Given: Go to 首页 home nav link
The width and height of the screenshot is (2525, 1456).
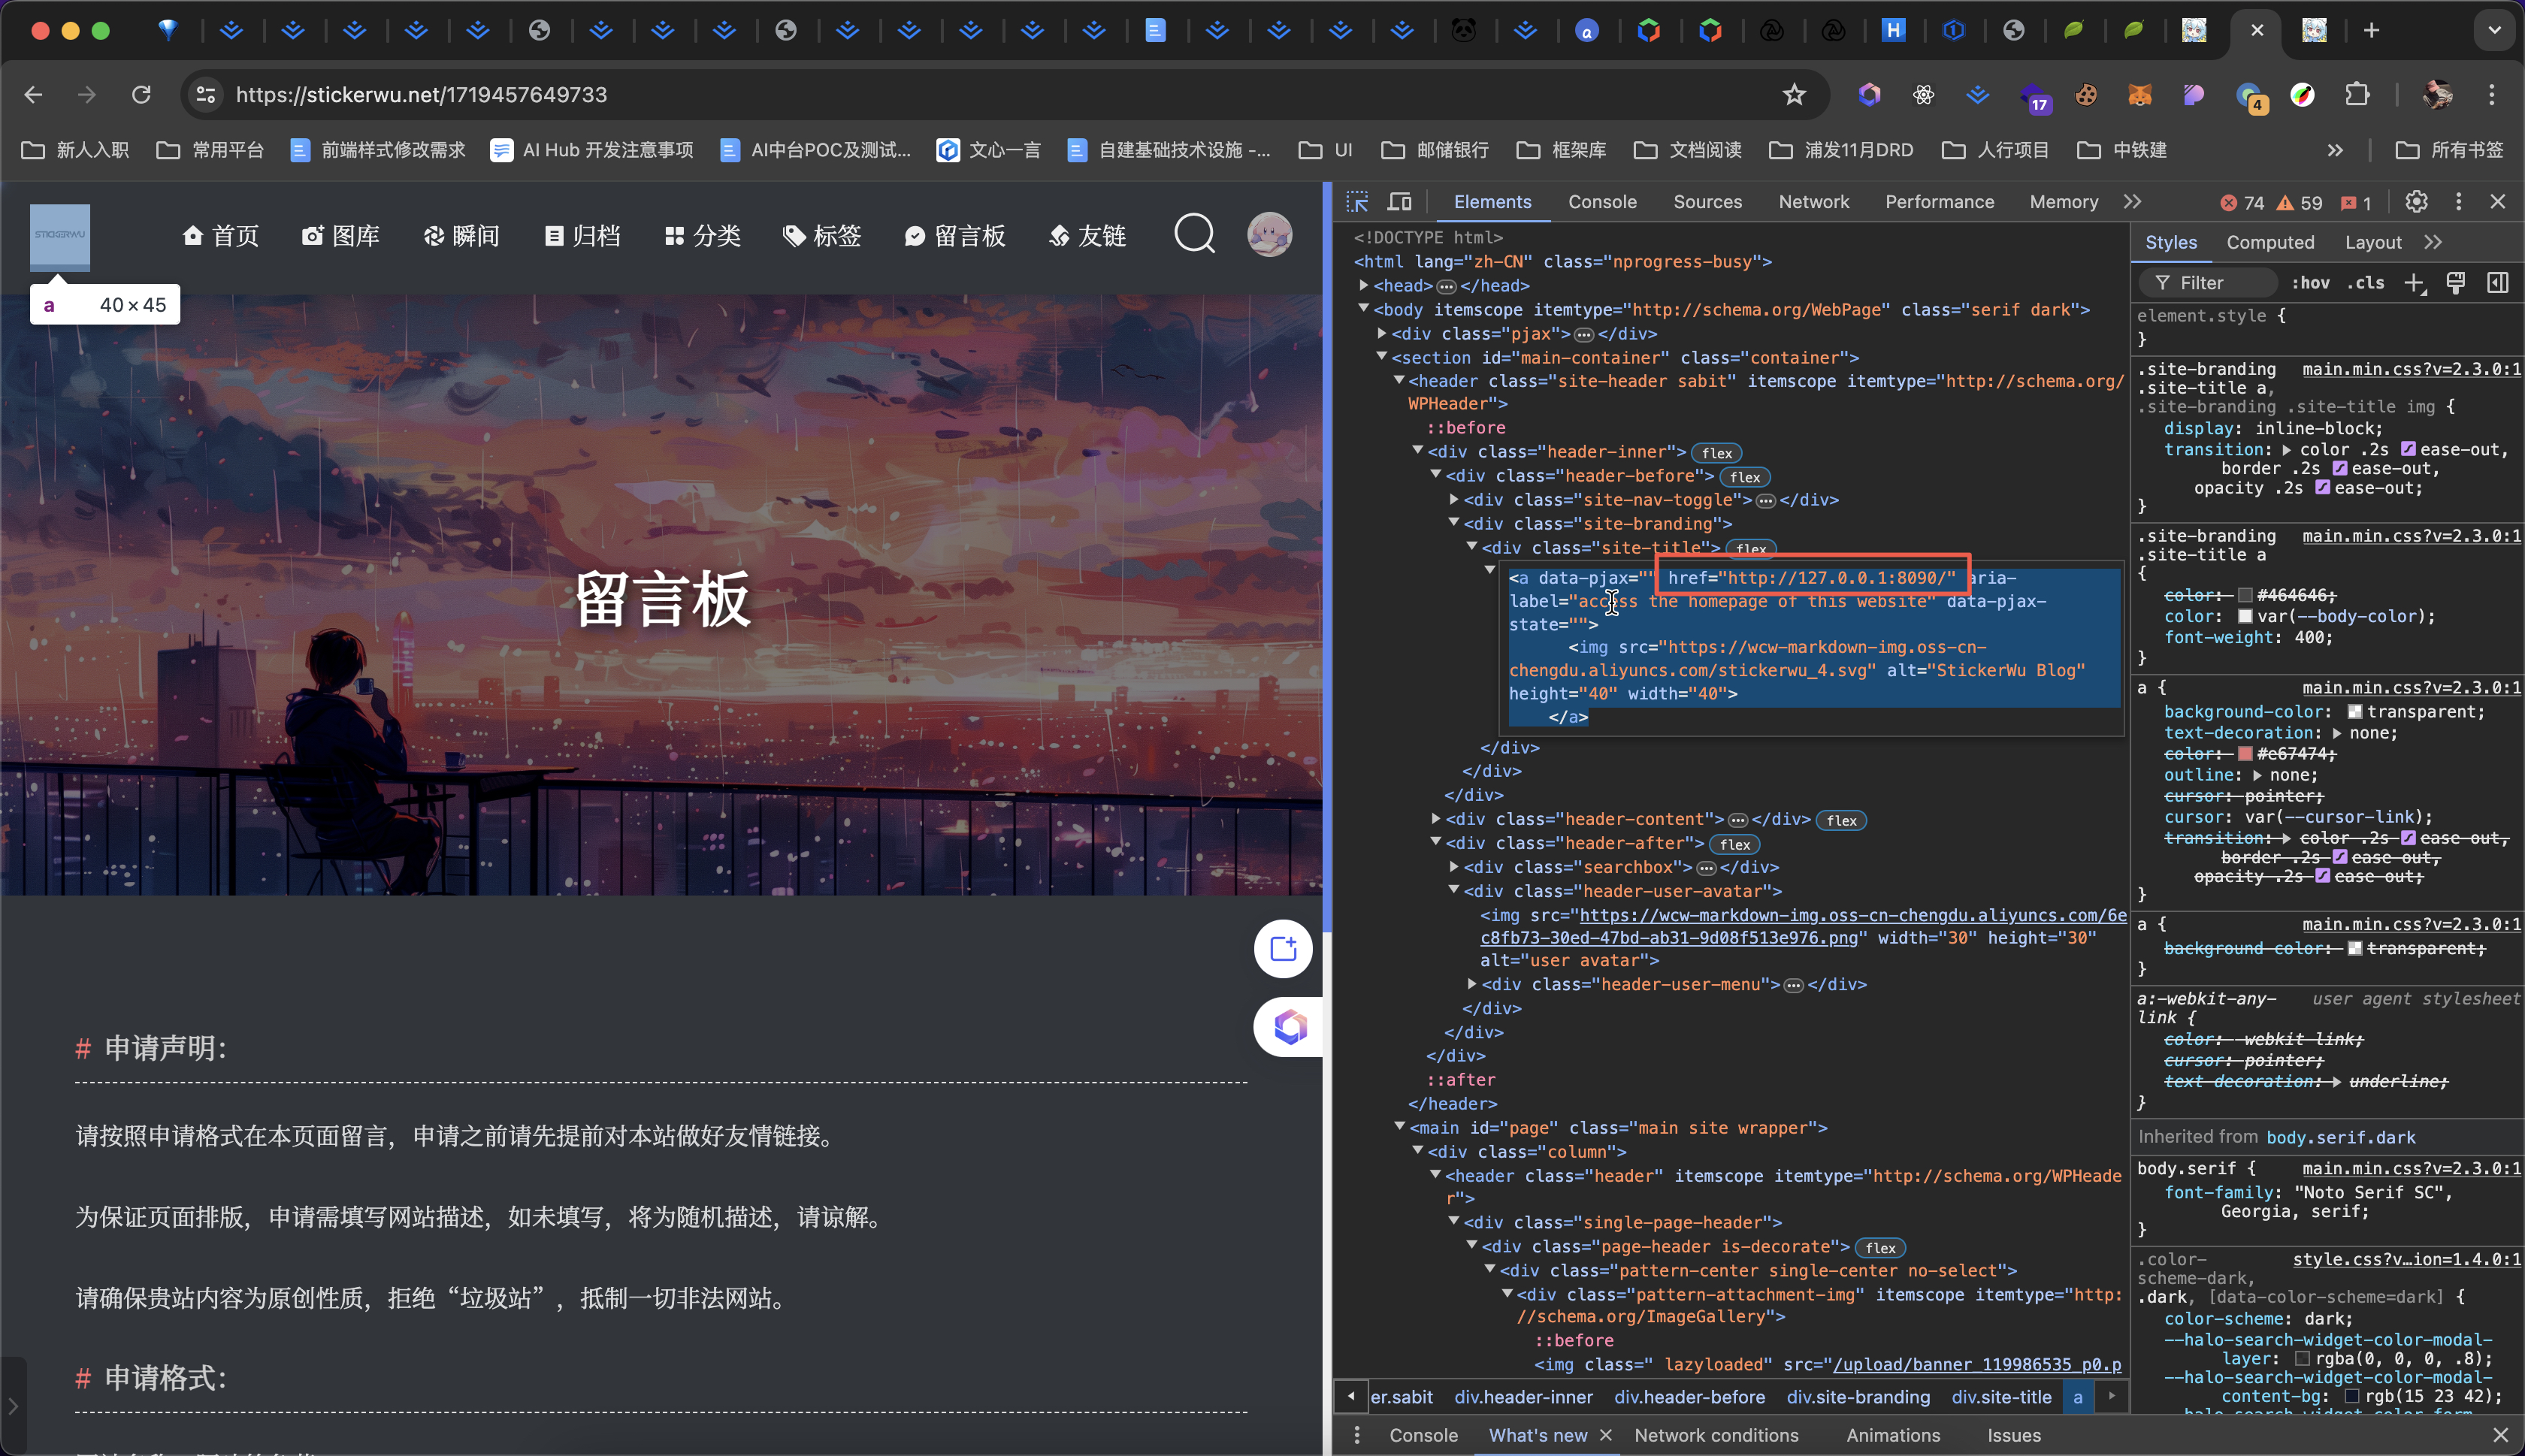Looking at the screenshot, I should click(x=220, y=235).
